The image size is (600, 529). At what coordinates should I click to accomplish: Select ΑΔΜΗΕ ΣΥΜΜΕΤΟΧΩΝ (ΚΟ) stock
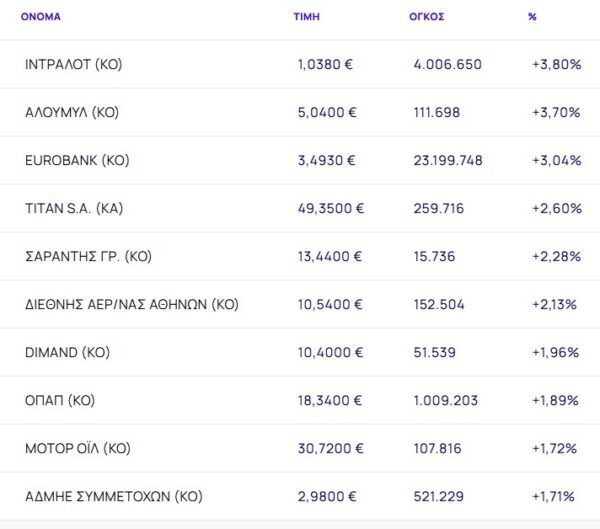tap(113, 497)
